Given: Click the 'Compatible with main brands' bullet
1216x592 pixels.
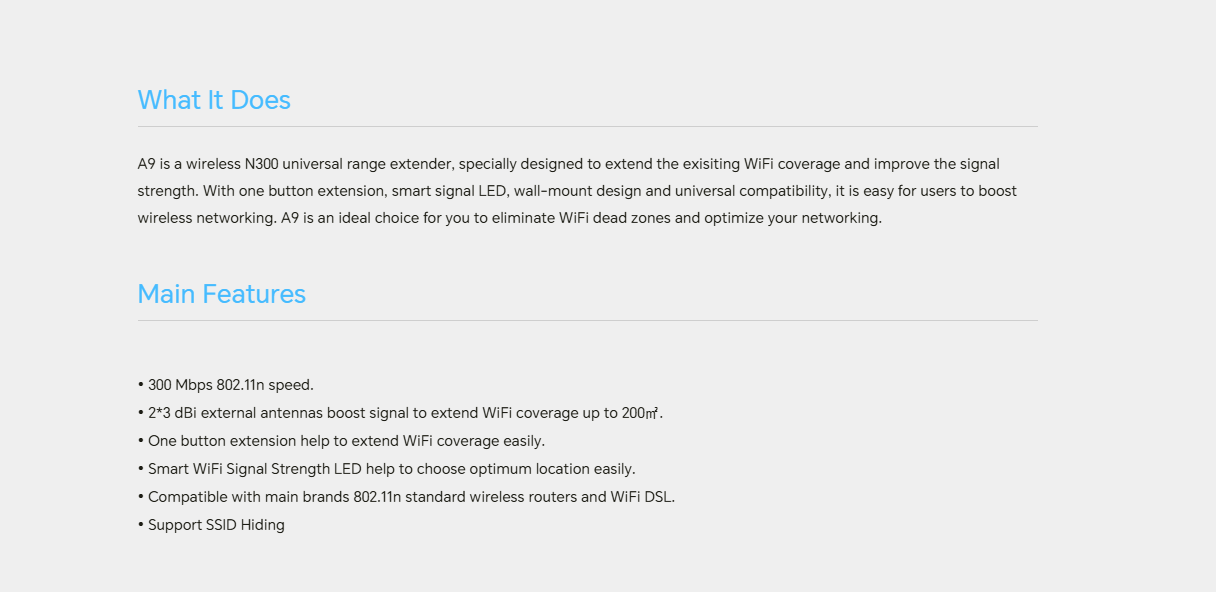Looking at the screenshot, I should click(x=407, y=497).
